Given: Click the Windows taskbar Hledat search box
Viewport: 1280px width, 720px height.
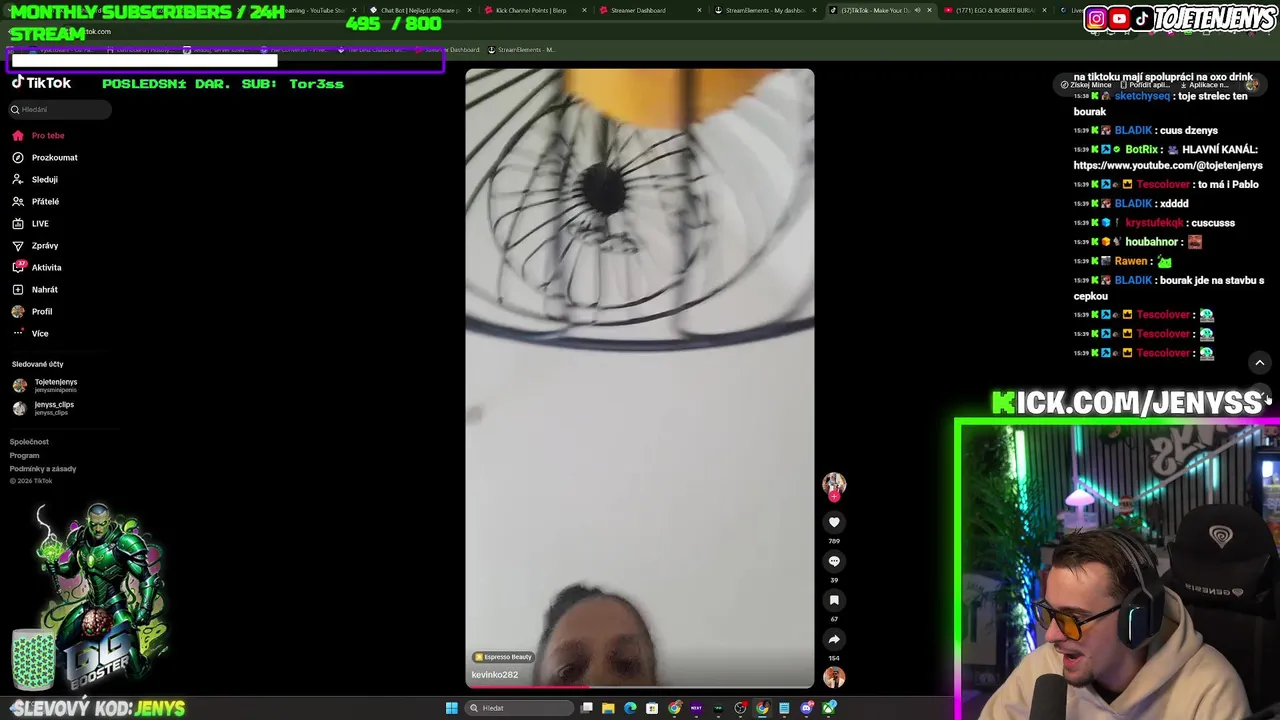Looking at the screenshot, I should click(520, 708).
